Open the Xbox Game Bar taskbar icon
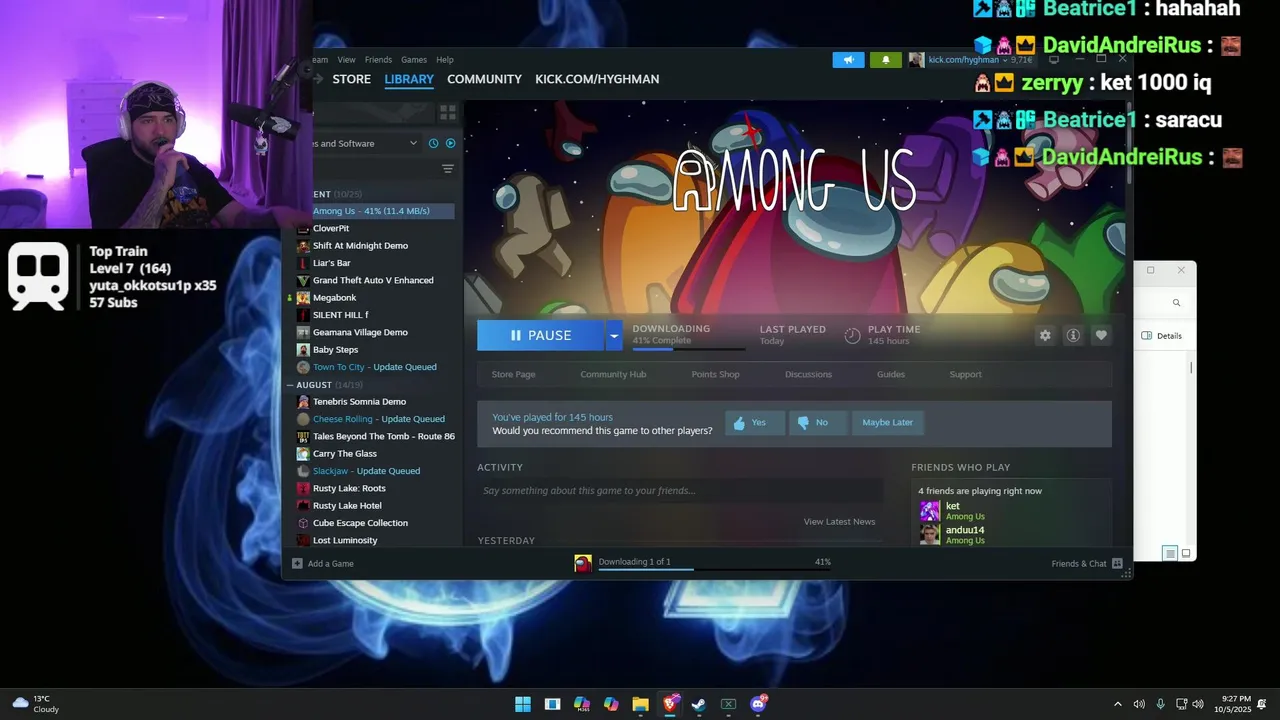The width and height of the screenshot is (1280, 720). 729,704
